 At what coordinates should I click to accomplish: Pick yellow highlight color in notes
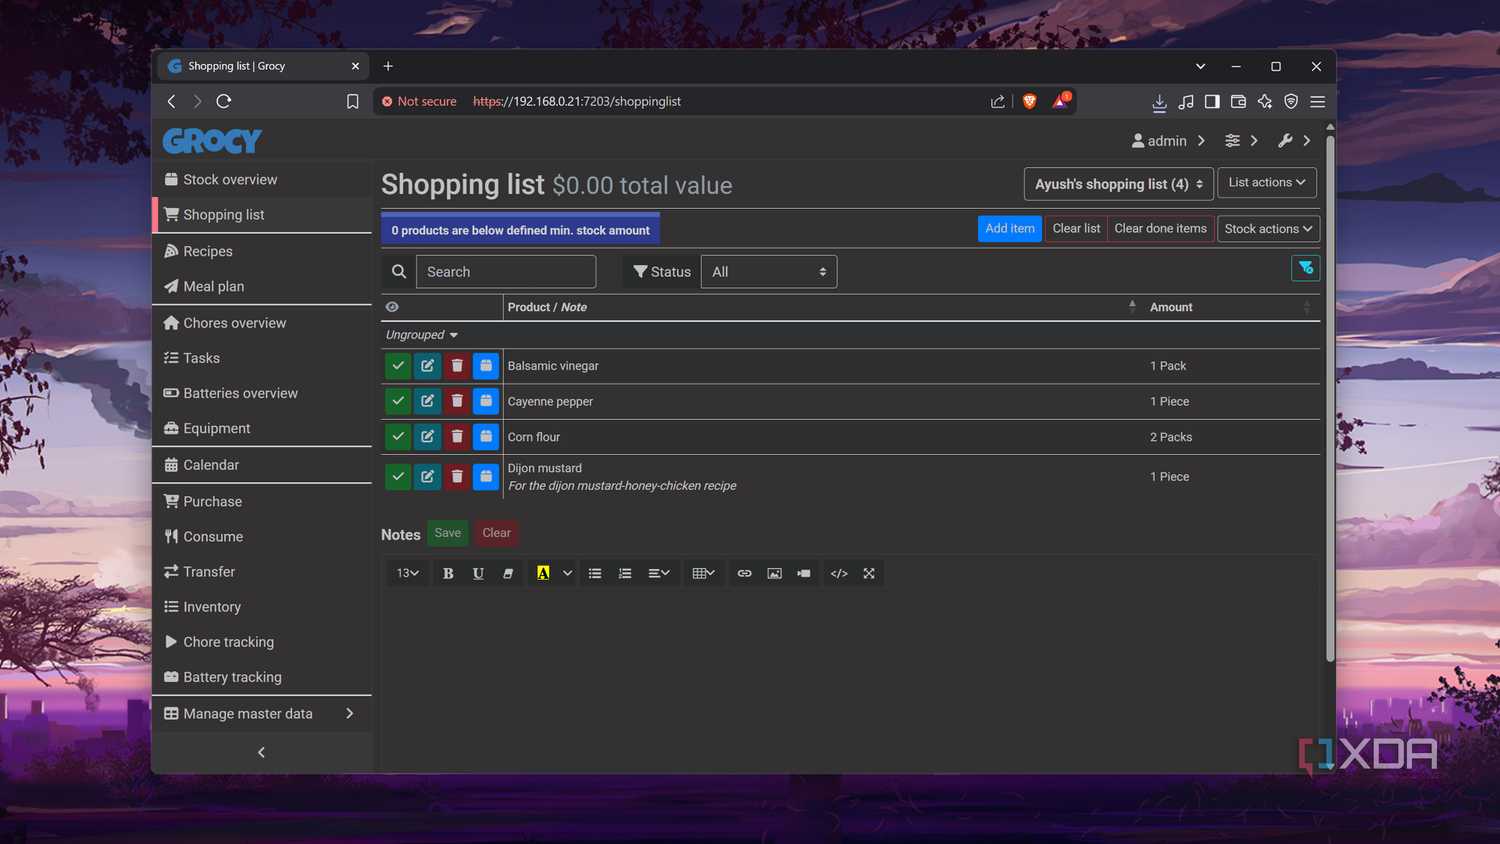coord(543,573)
